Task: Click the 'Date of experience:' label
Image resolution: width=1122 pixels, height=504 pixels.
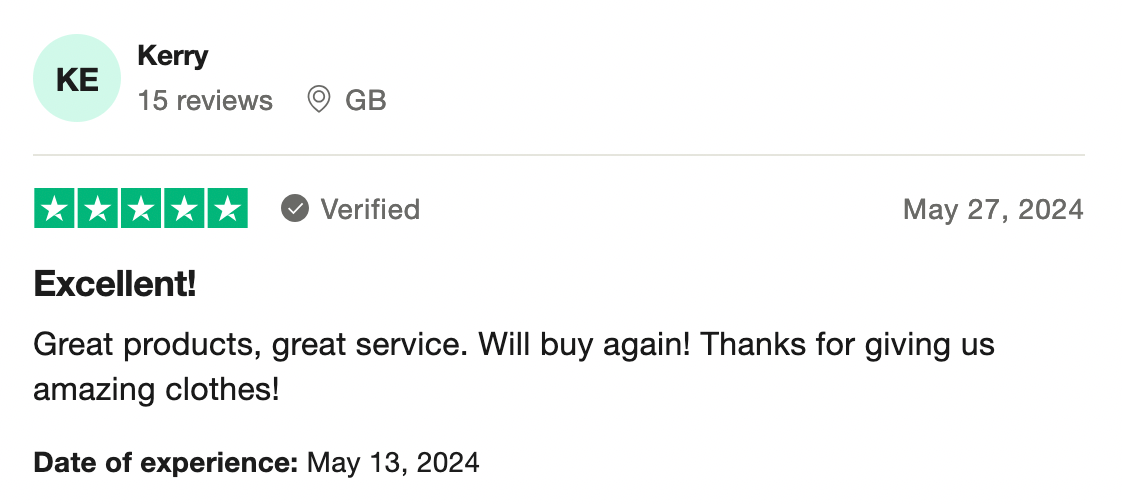Action: (166, 463)
